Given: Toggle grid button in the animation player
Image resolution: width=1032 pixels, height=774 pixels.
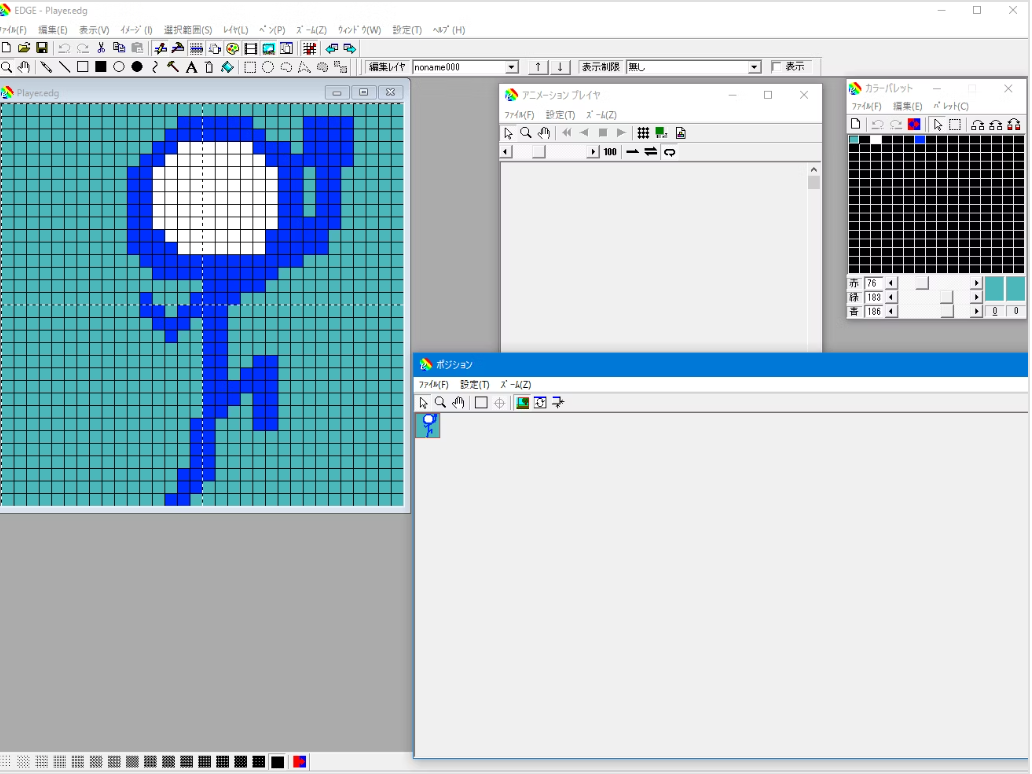Looking at the screenshot, I should point(643,133).
